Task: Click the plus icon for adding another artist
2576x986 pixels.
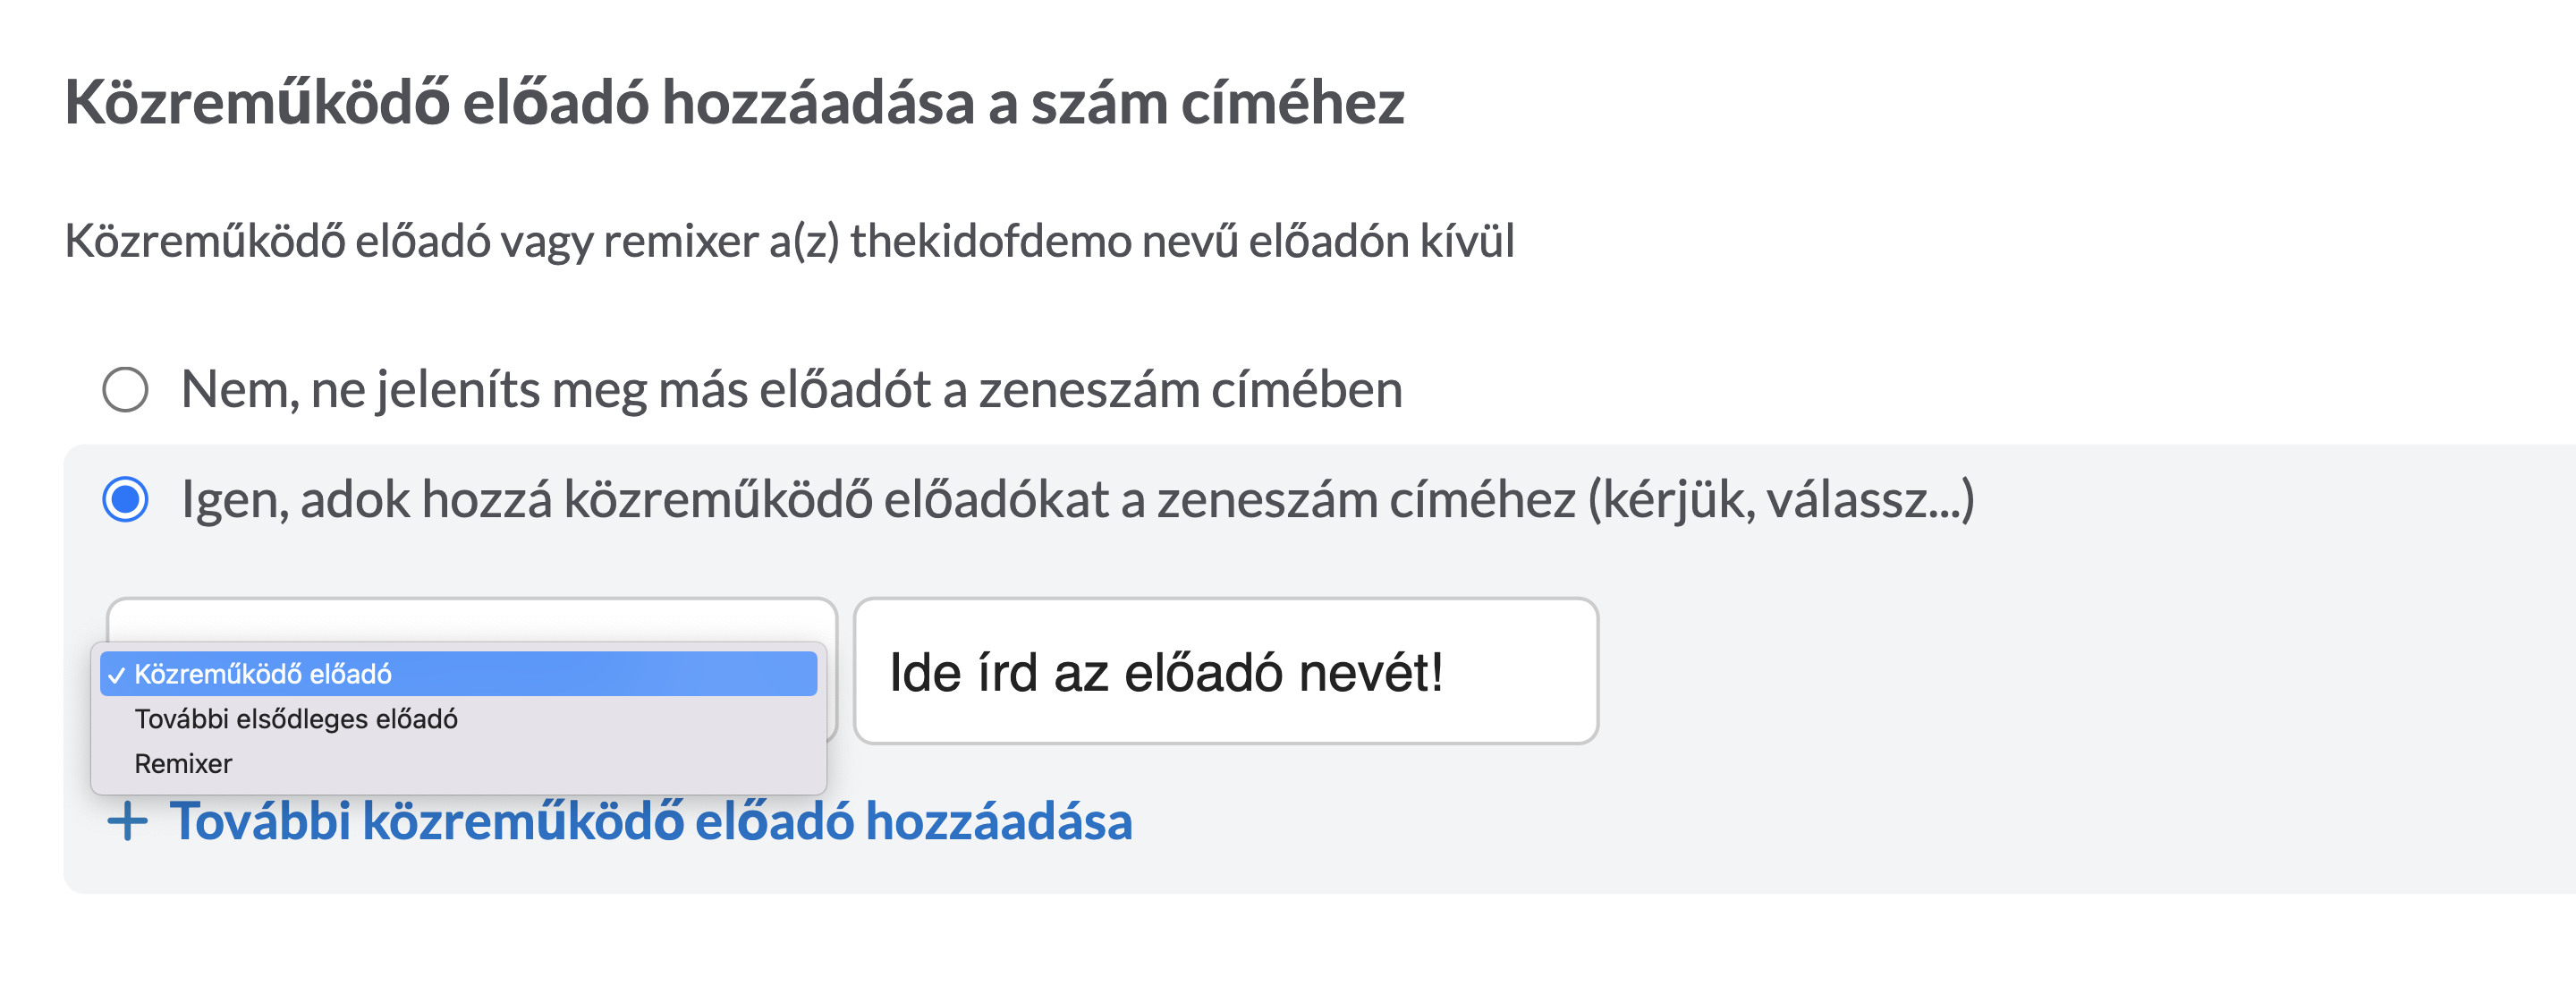Action: point(127,822)
